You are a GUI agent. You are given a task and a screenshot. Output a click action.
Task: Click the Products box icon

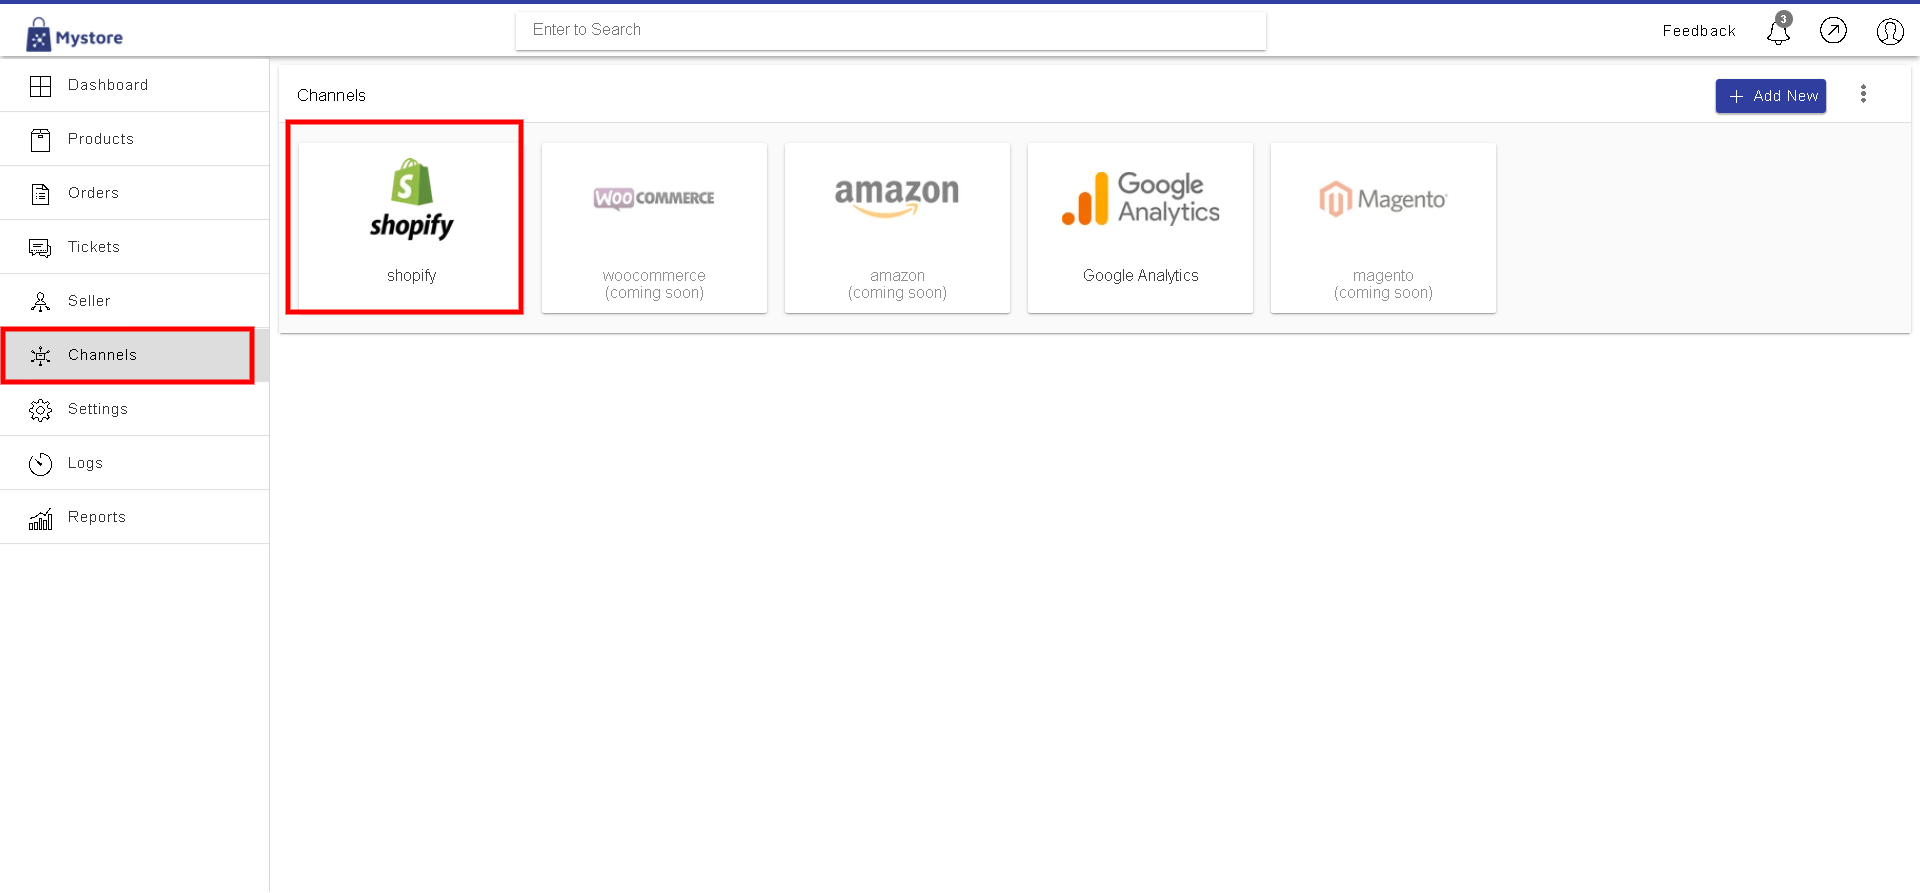(40, 140)
